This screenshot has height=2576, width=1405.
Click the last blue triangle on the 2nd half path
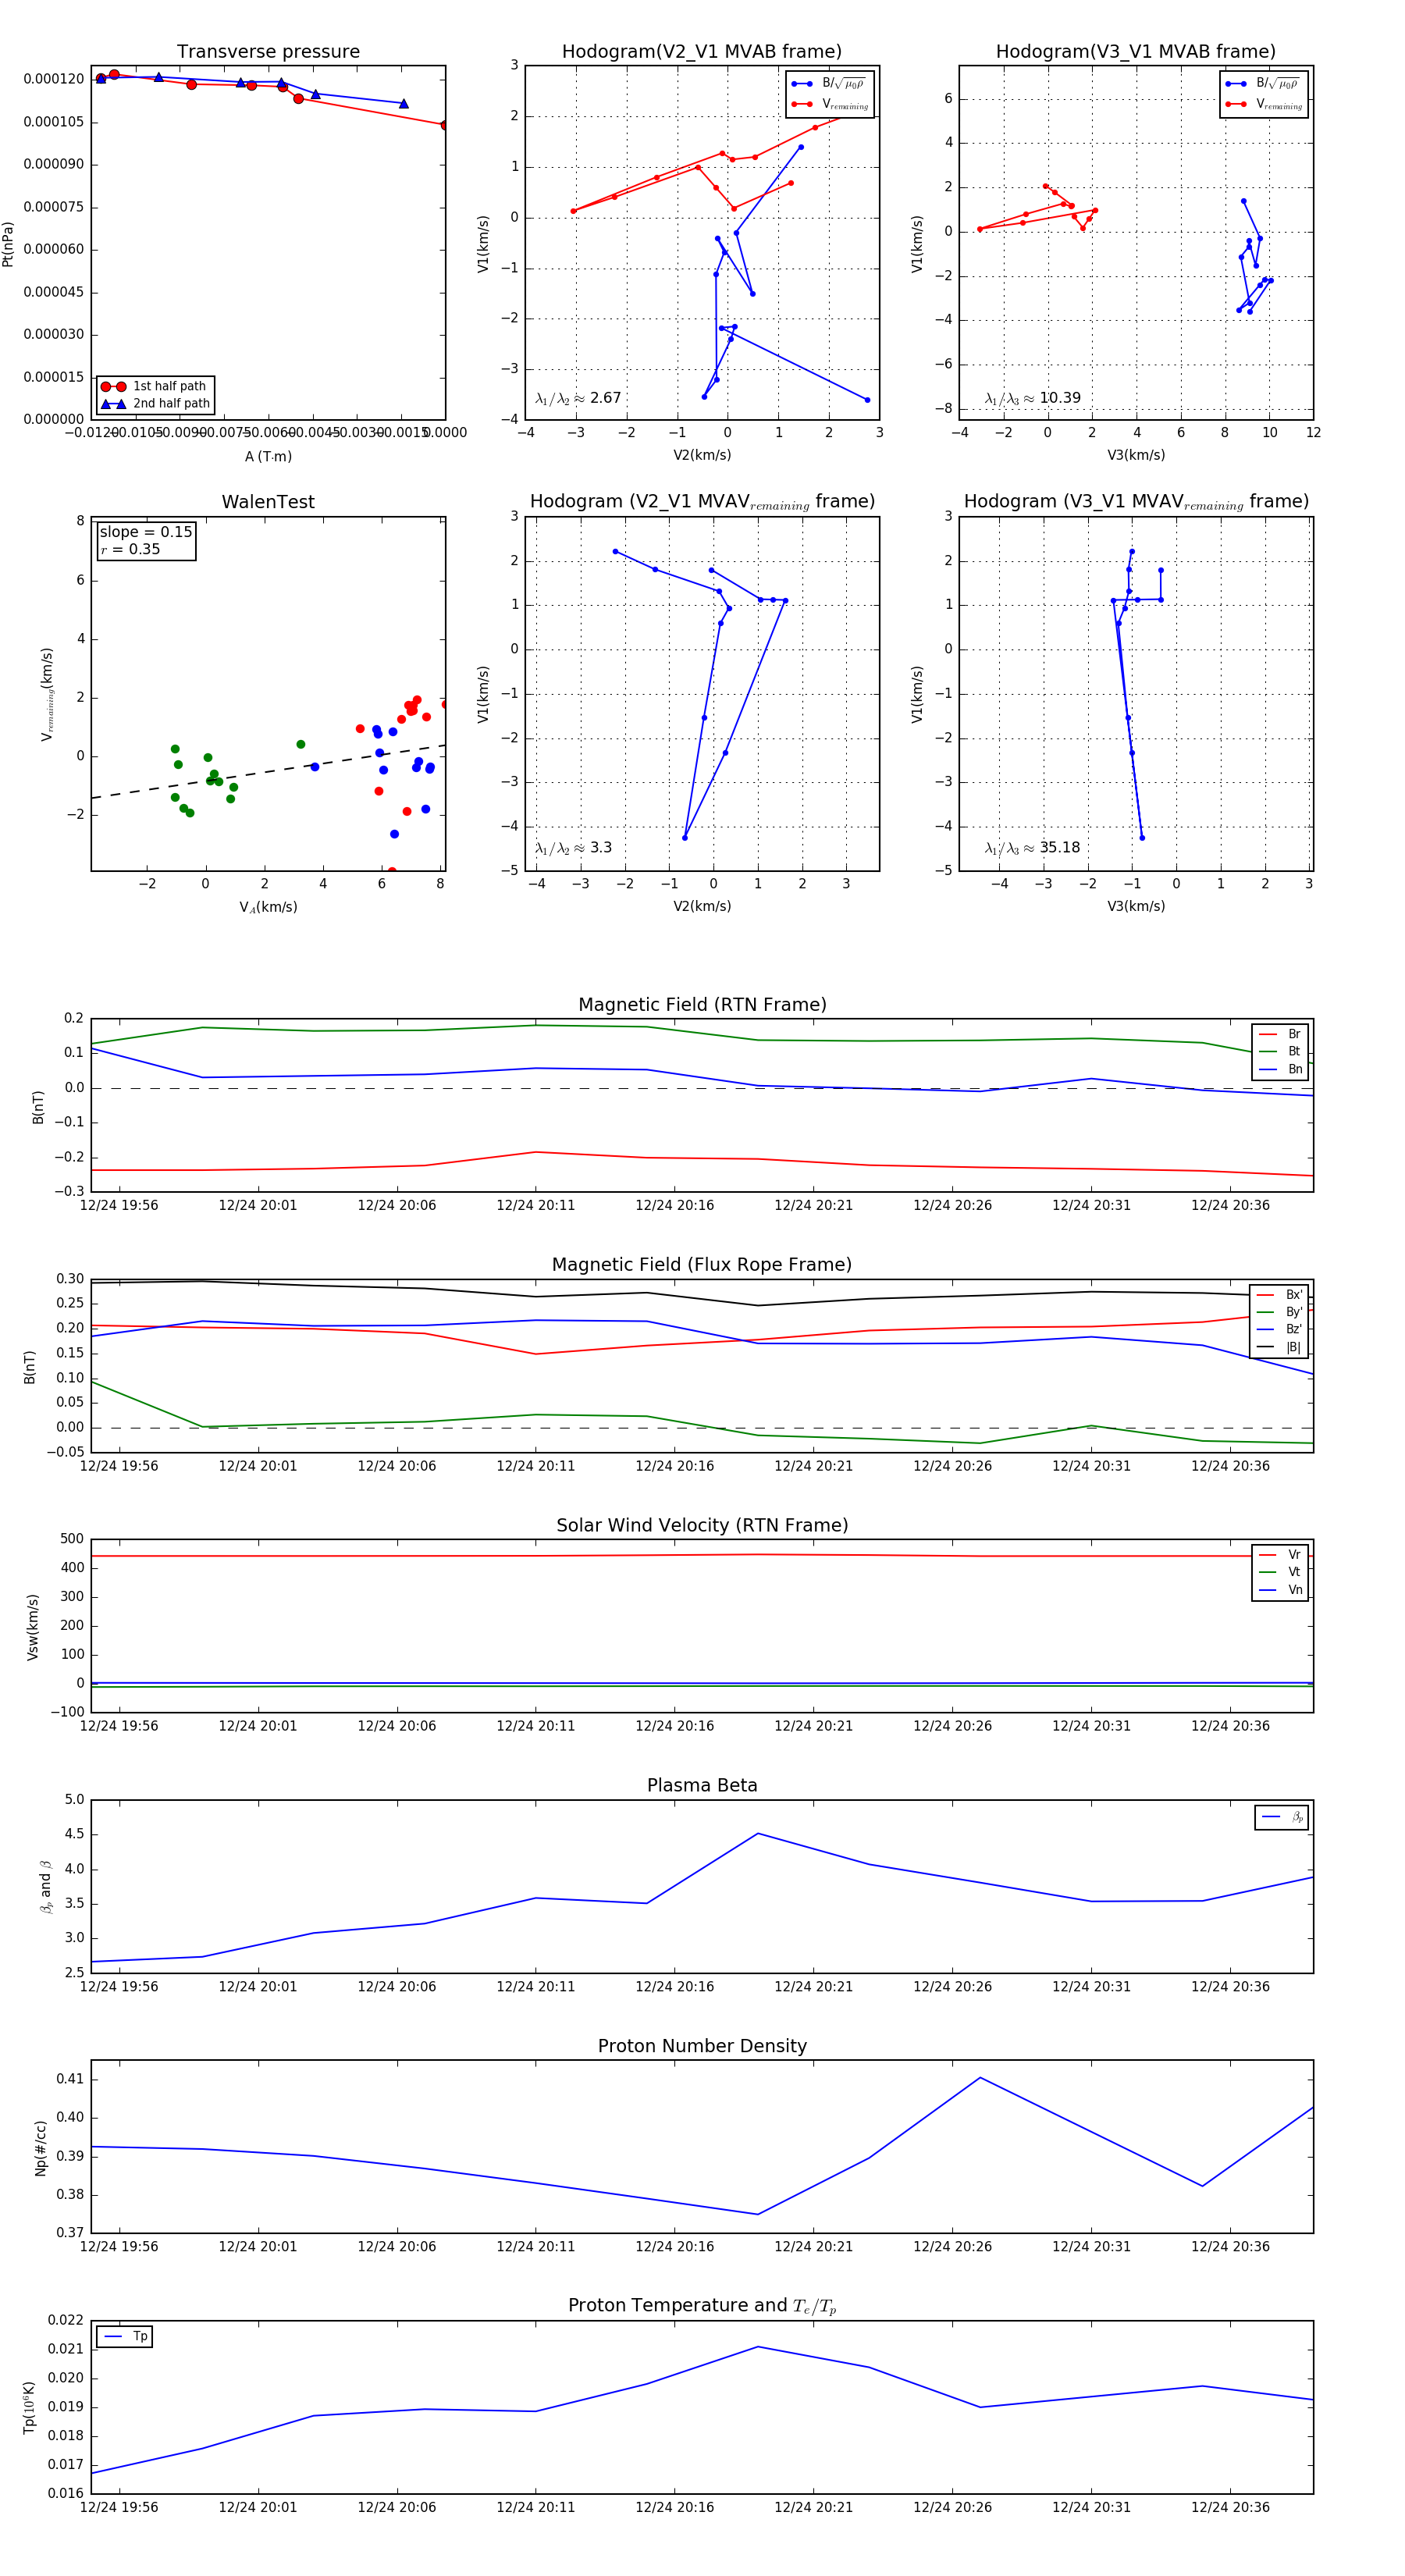tap(404, 103)
